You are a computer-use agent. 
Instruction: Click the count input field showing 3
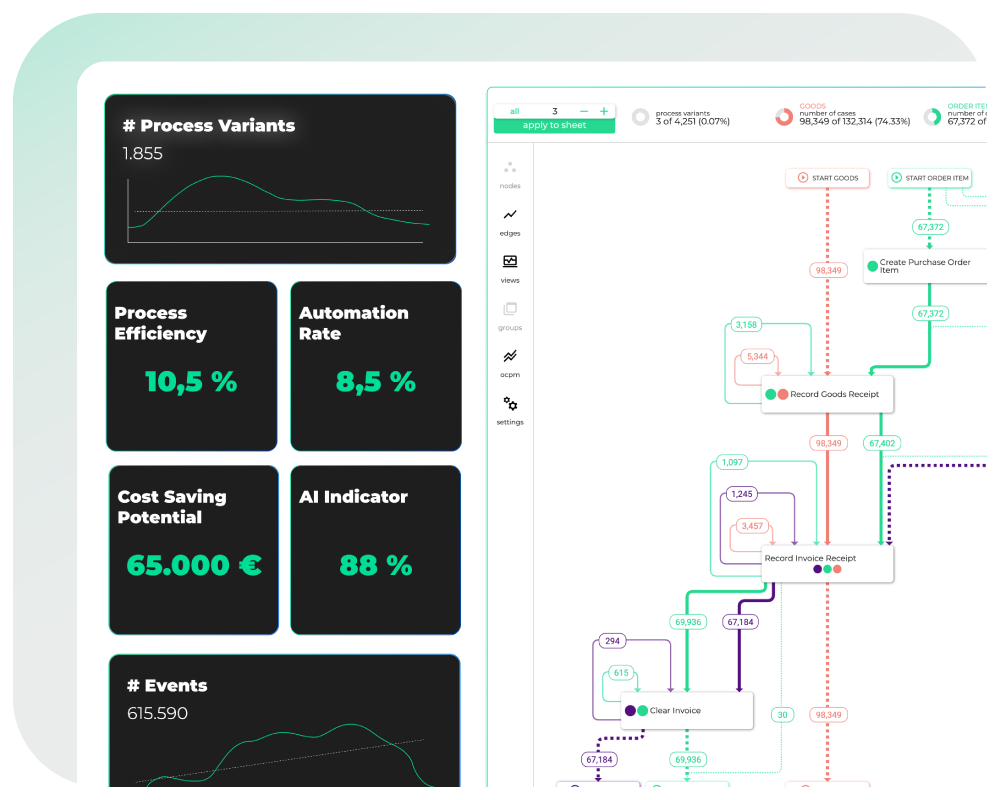point(555,111)
